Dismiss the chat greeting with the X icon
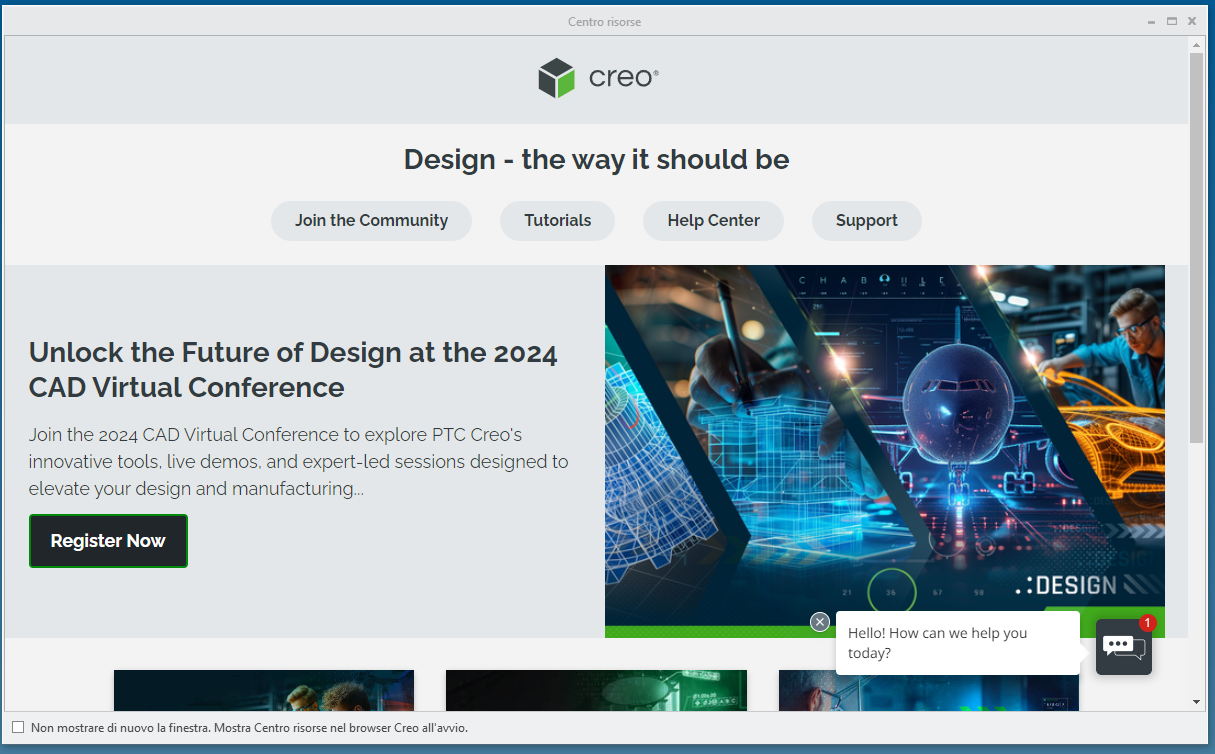 click(820, 621)
